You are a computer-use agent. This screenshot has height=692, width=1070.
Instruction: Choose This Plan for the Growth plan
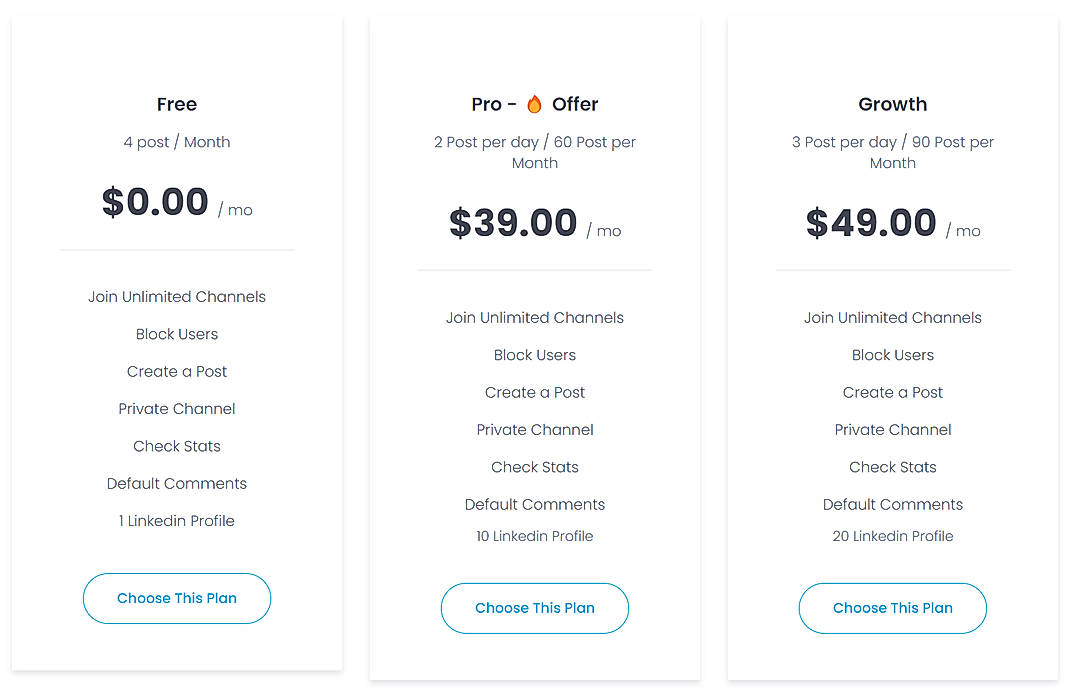pyautogui.click(x=892, y=608)
